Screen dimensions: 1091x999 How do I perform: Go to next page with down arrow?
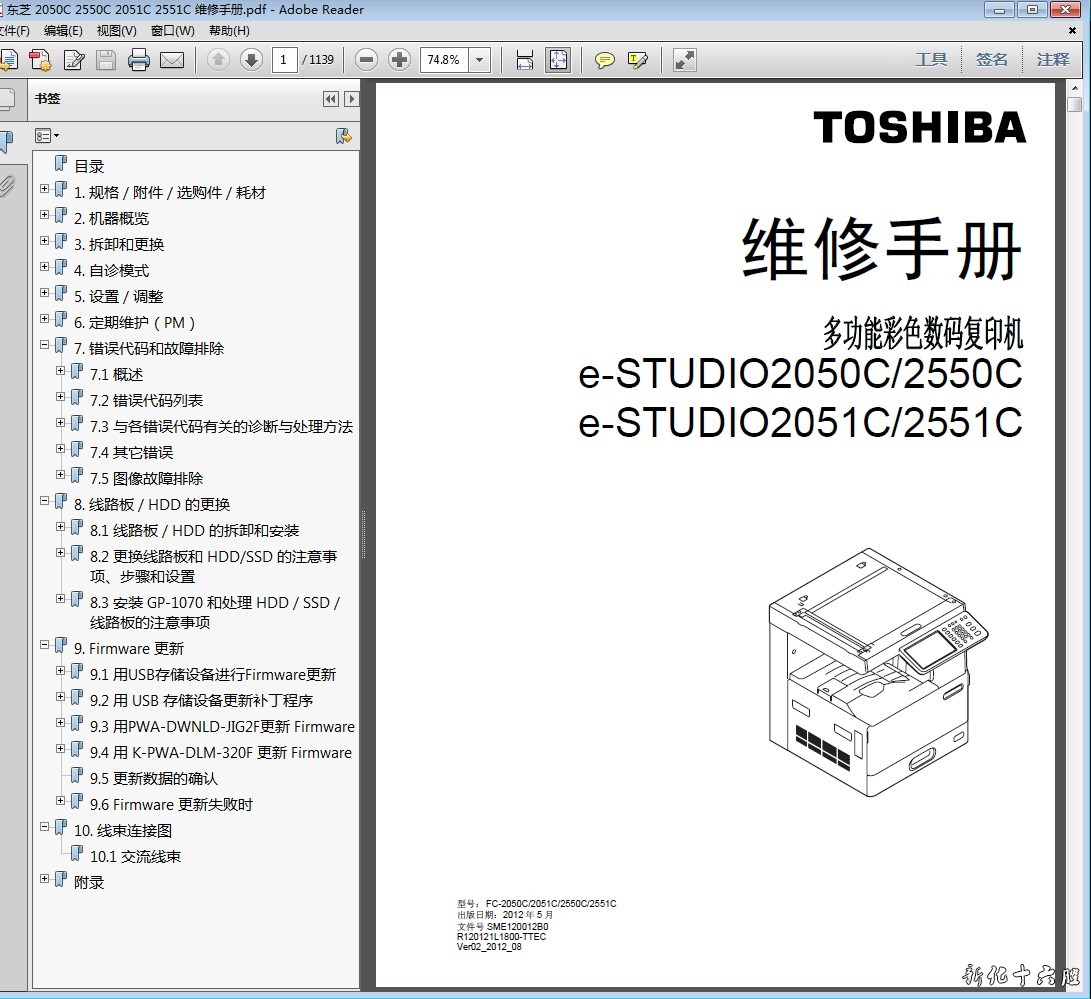(251, 60)
